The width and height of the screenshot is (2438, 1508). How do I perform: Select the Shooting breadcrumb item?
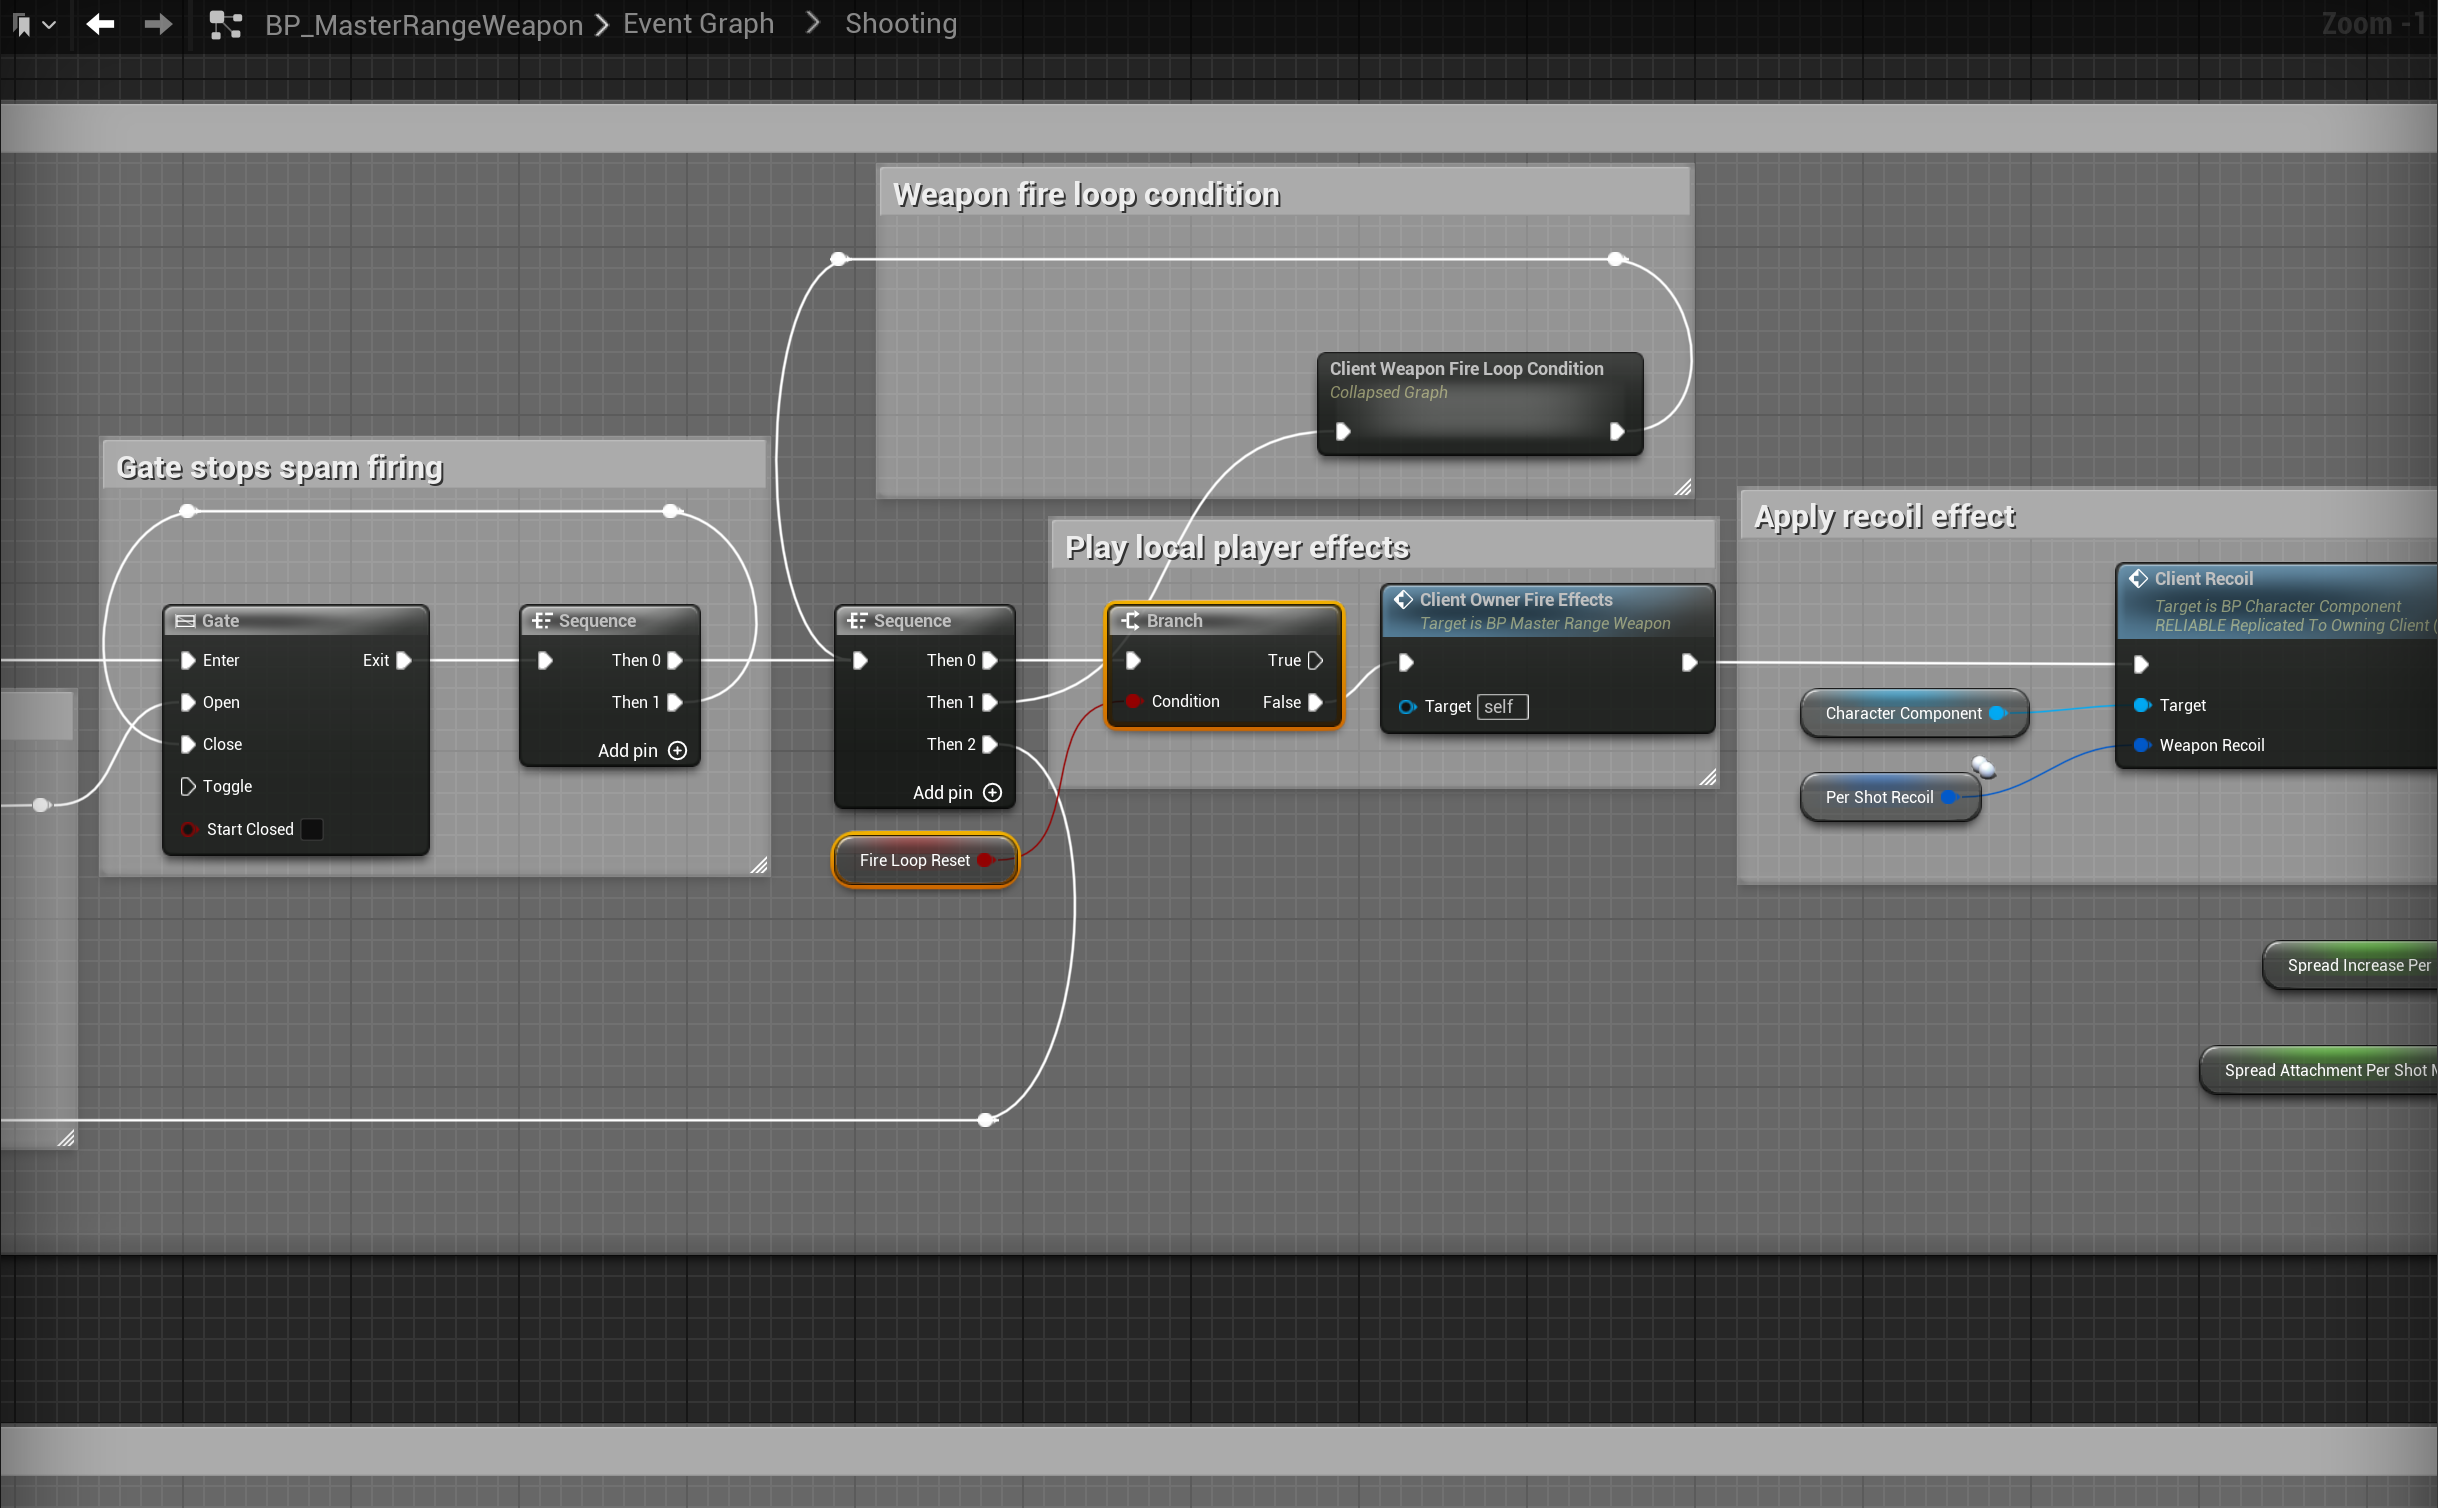tap(900, 24)
